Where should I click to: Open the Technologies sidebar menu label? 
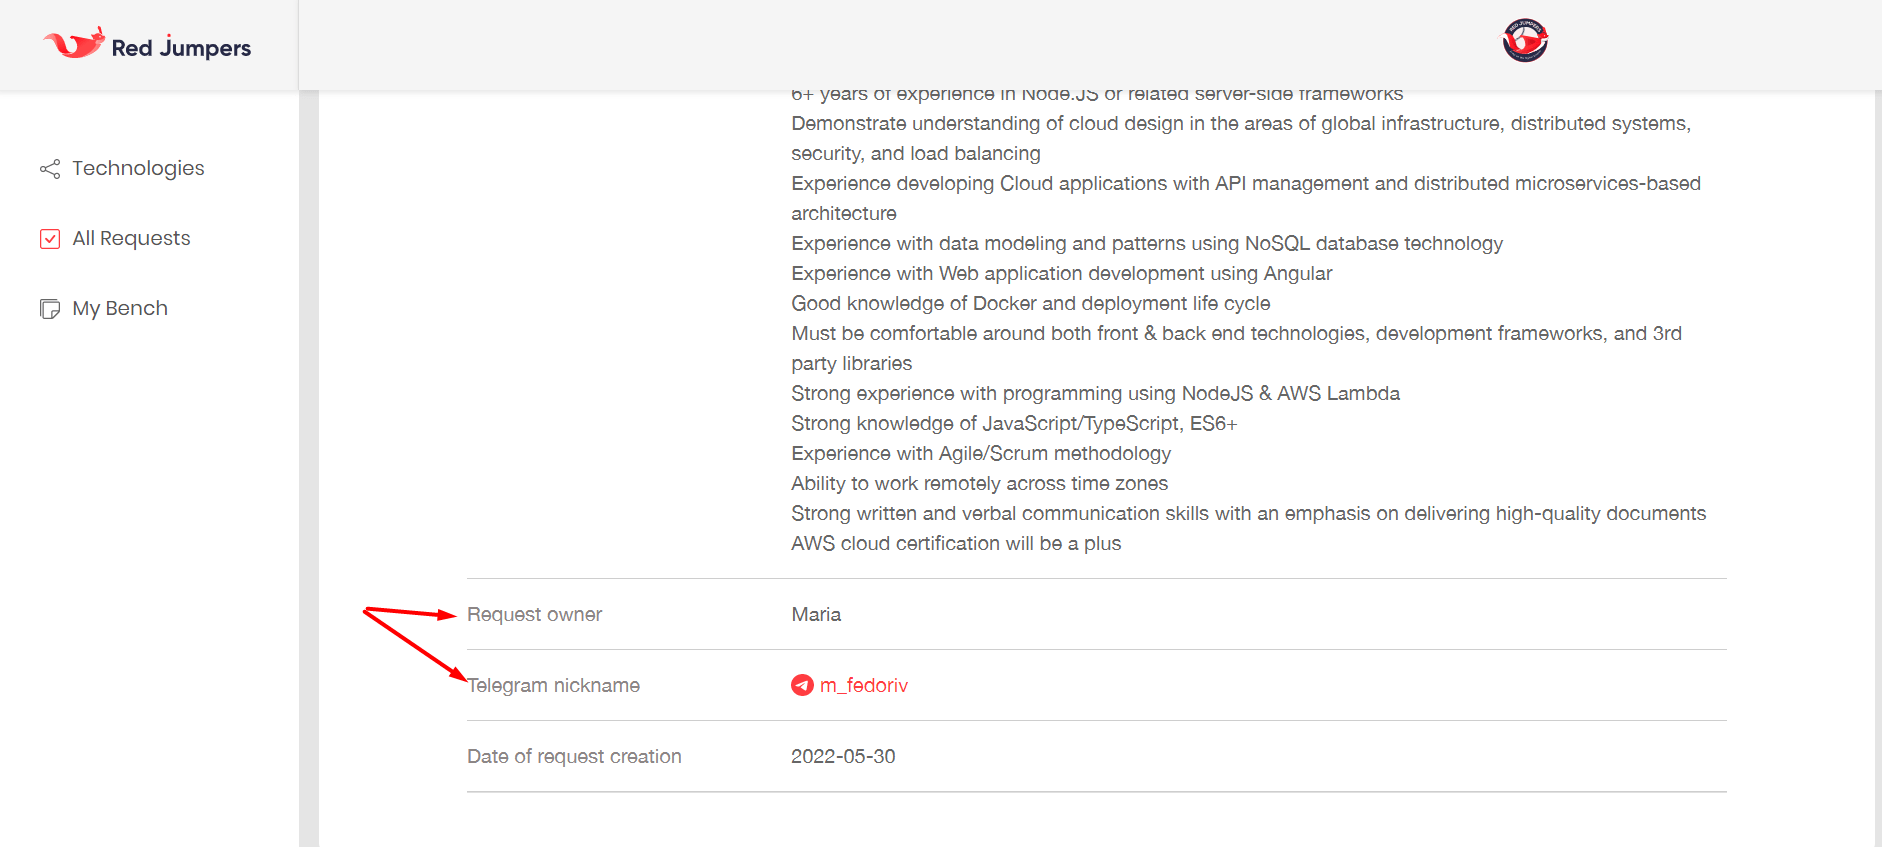pos(138,168)
